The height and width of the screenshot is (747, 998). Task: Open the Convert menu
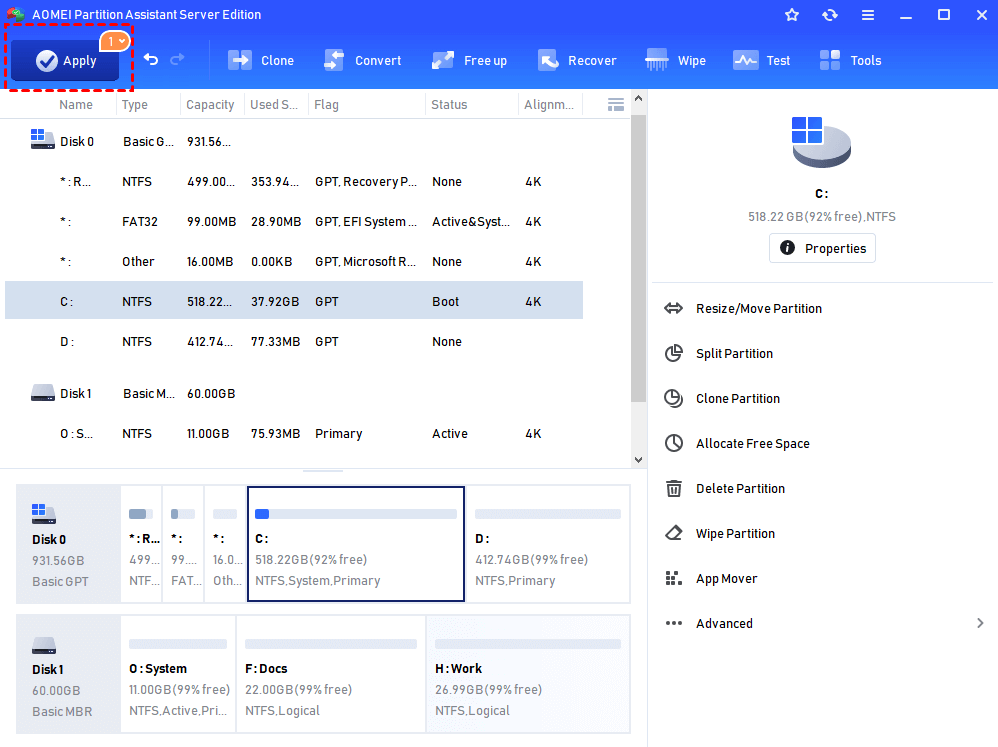(x=363, y=60)
